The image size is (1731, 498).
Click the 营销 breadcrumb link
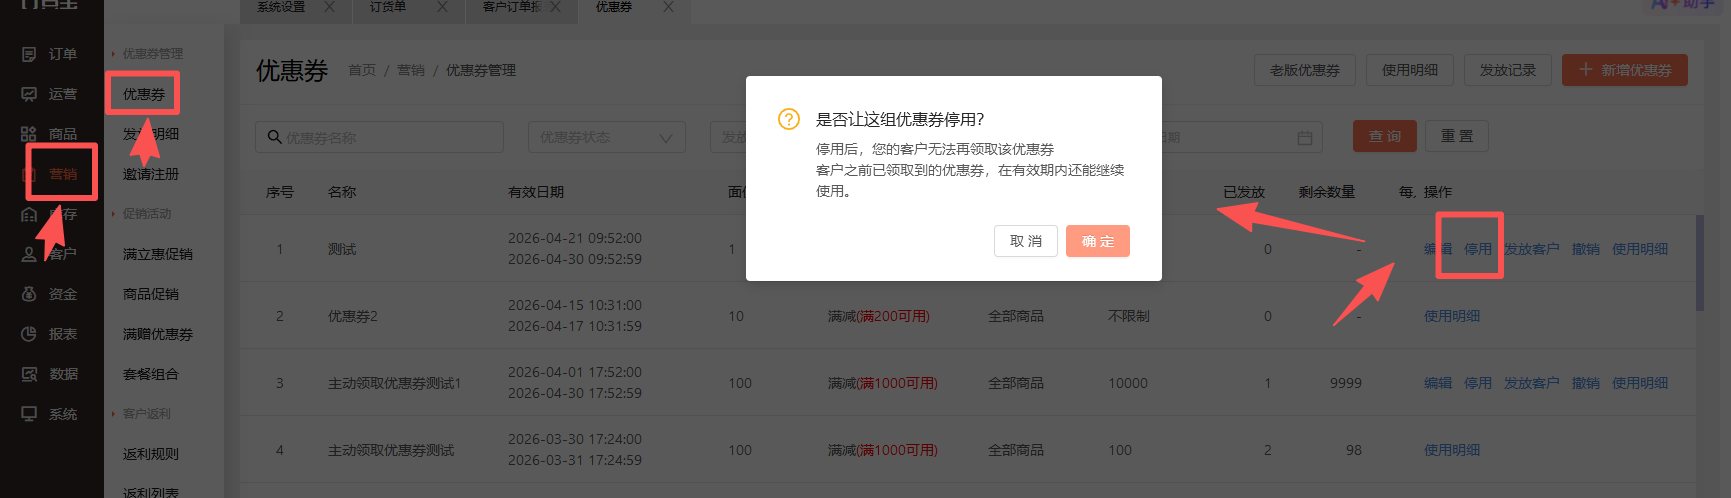pyautogui.click(x=411, y=70)
